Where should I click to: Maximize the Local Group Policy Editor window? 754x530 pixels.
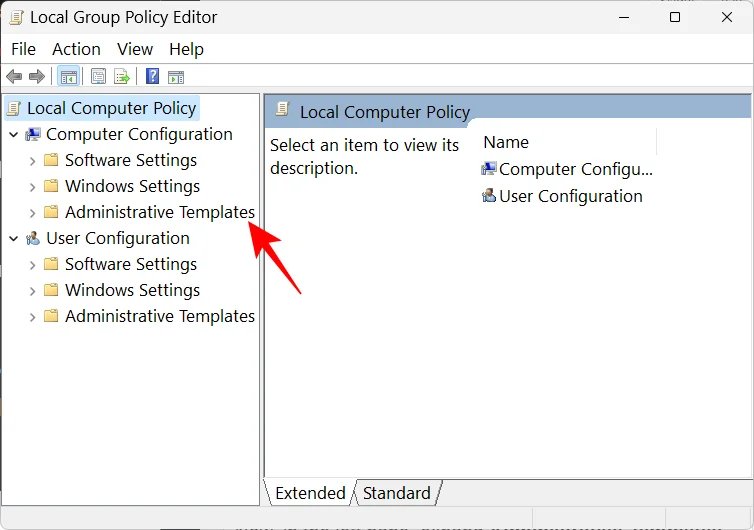pyautogui.click(x=675, y=17)
